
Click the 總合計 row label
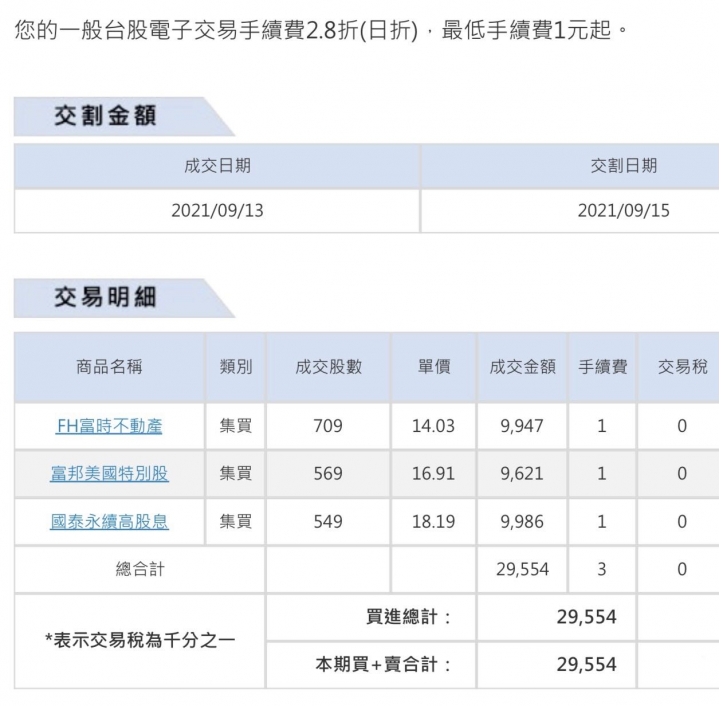pyautogui.click(x=140, y=569)
